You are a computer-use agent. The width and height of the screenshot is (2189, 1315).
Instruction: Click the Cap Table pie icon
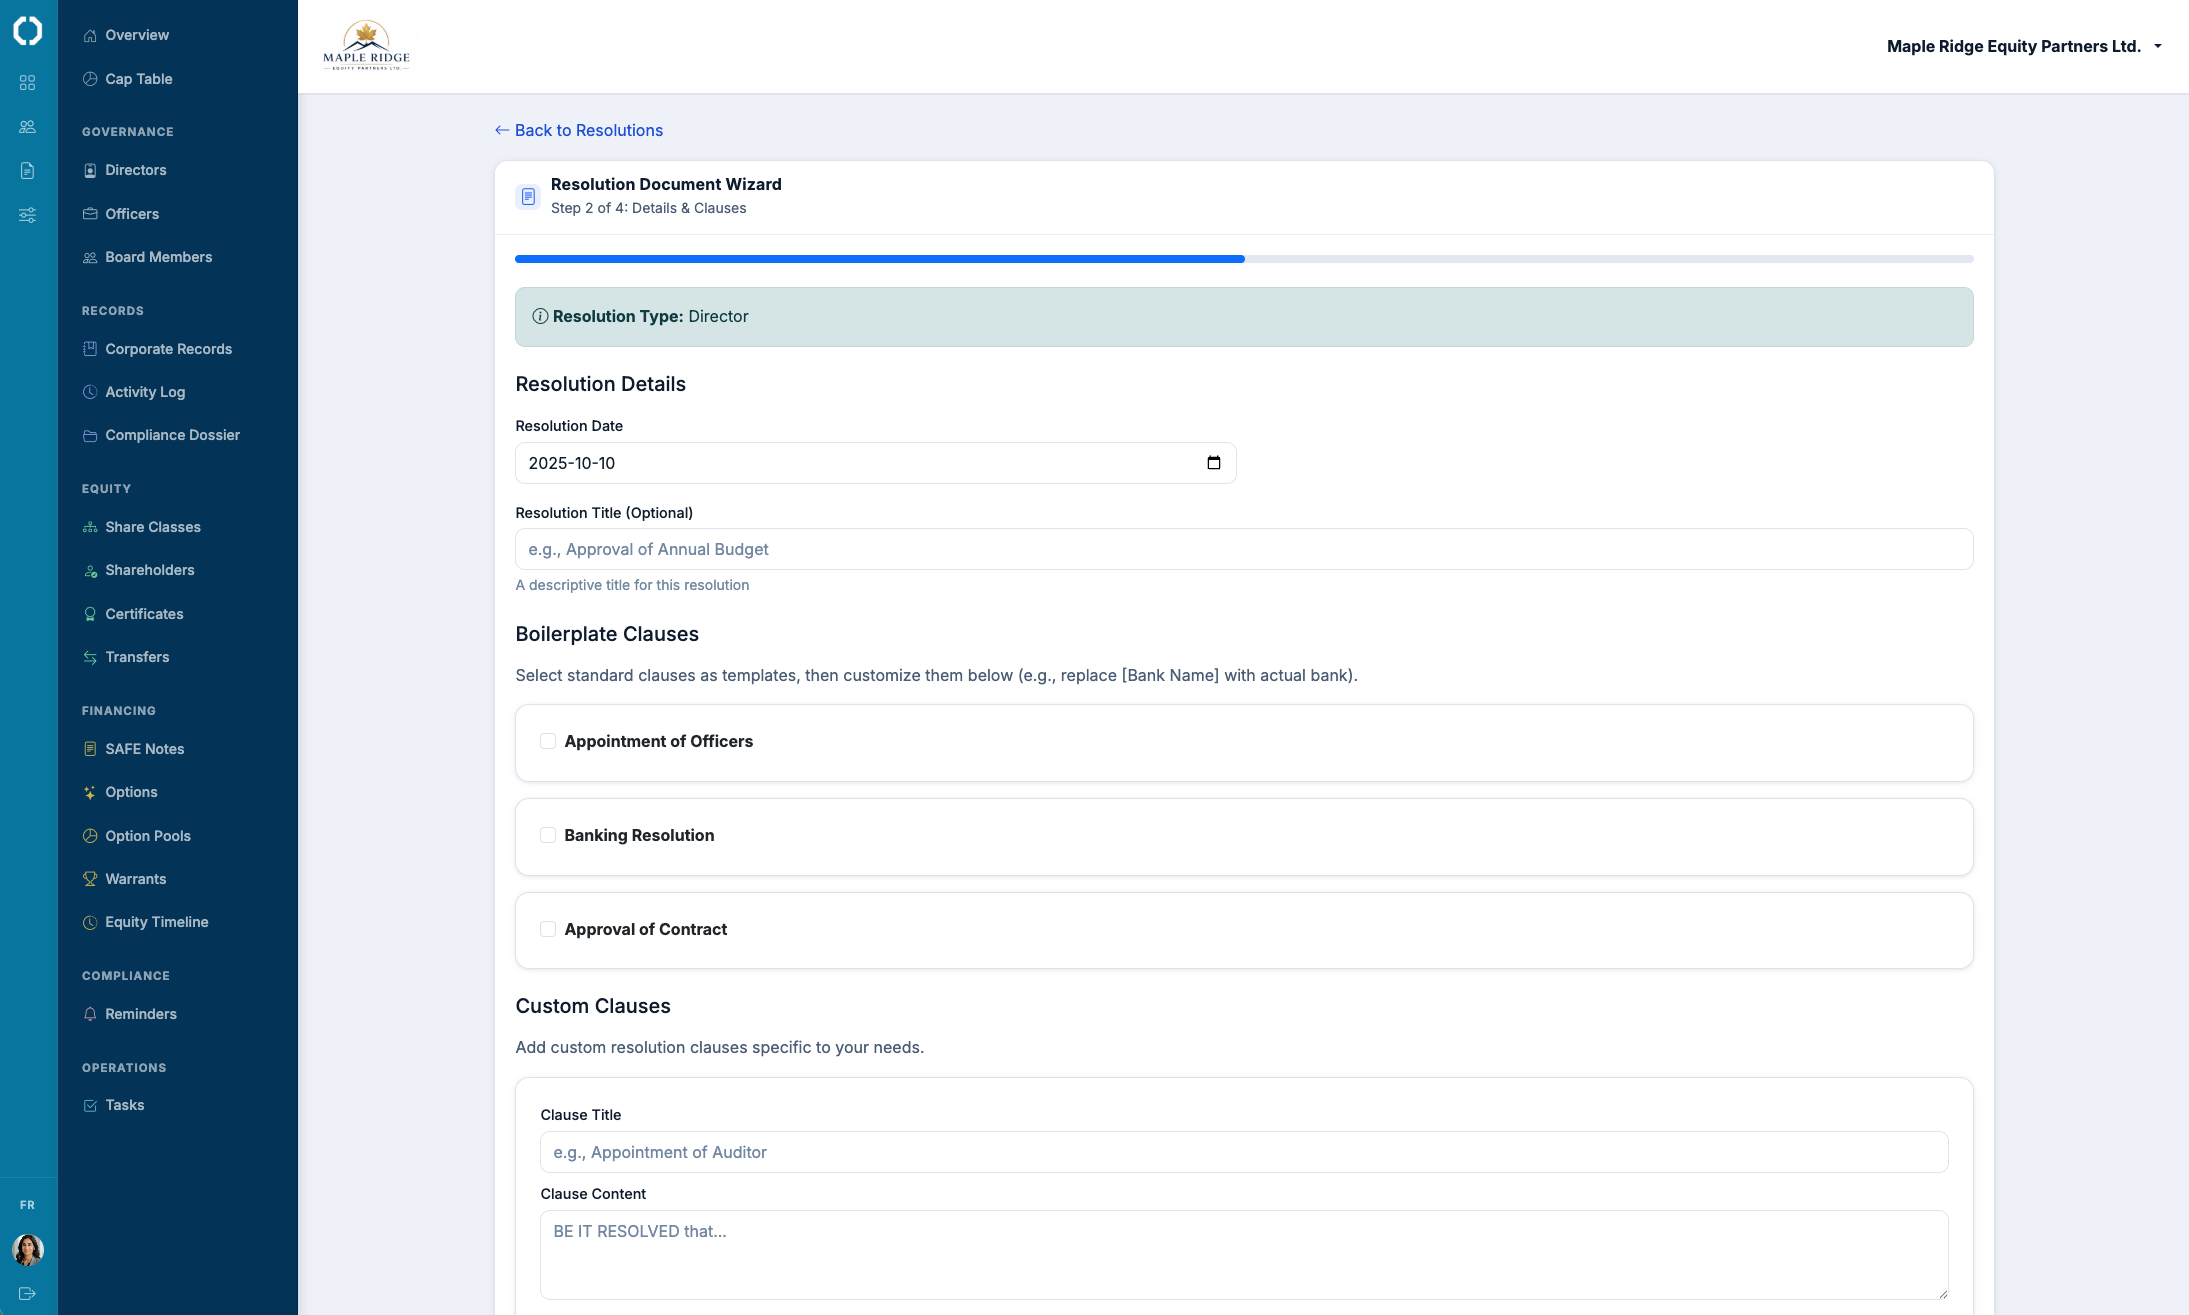click(x=90, y=79)
